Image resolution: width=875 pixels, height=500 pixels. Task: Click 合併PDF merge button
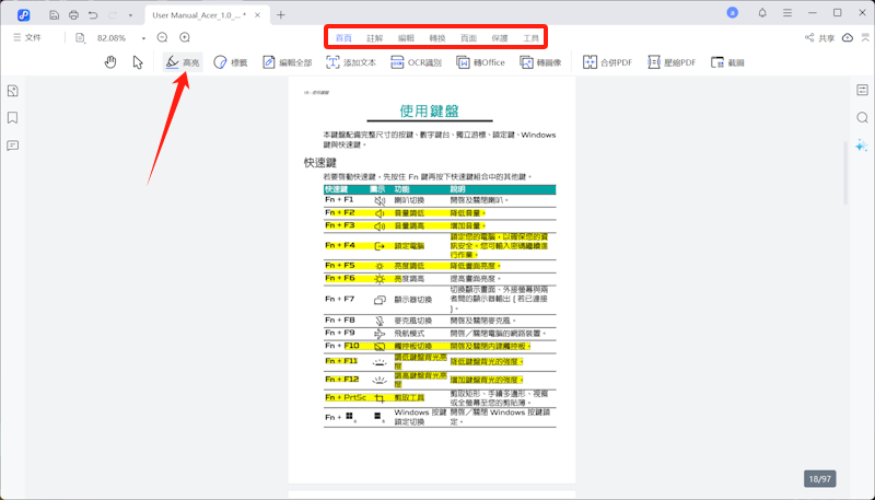click(608, 62)
